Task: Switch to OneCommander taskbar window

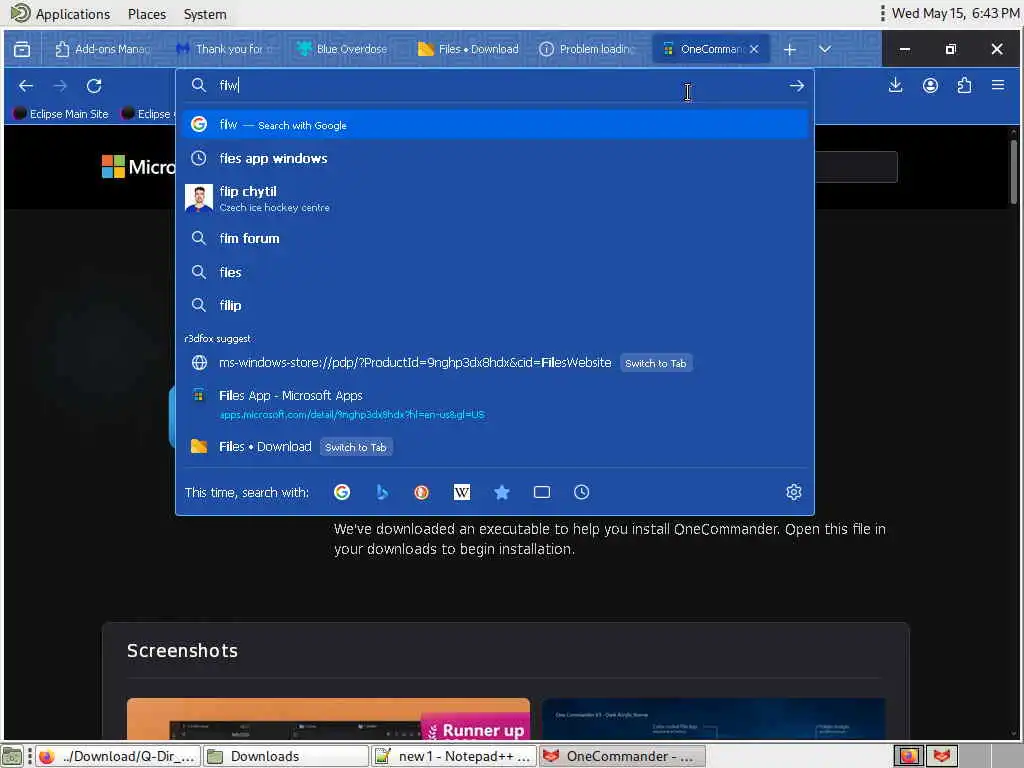Action: [622, 756]
